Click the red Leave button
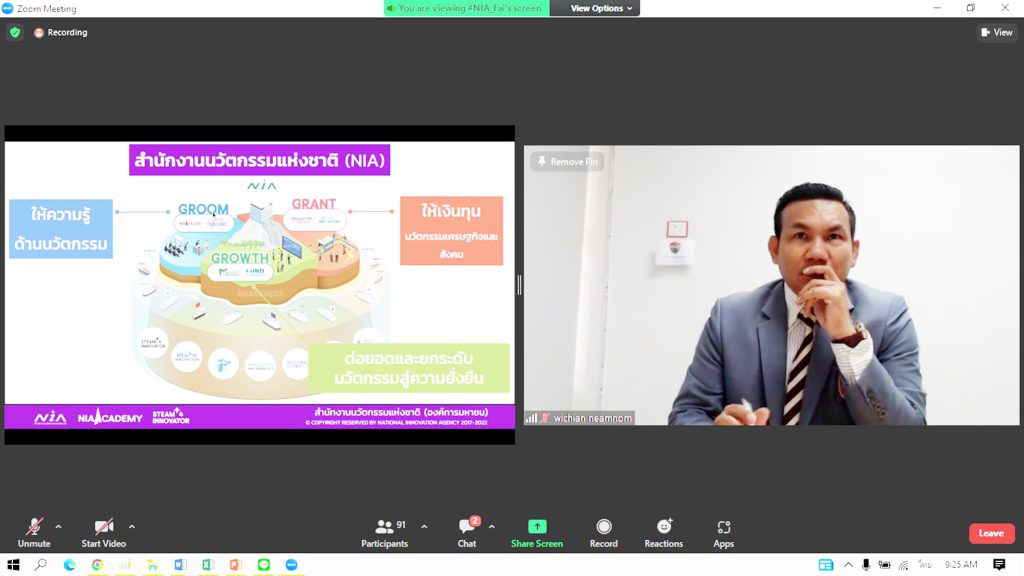This screenshot has height=576, width=1024. point(991,533)
